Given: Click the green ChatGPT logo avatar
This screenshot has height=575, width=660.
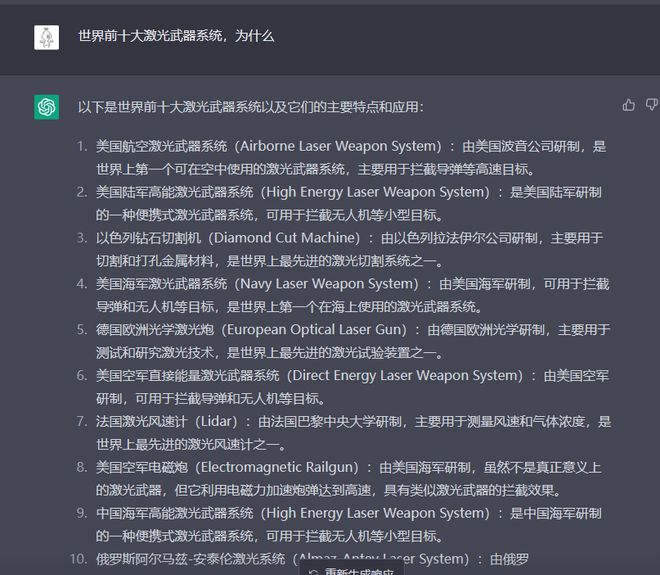Looking at the screenshot, I should point(46,107).
